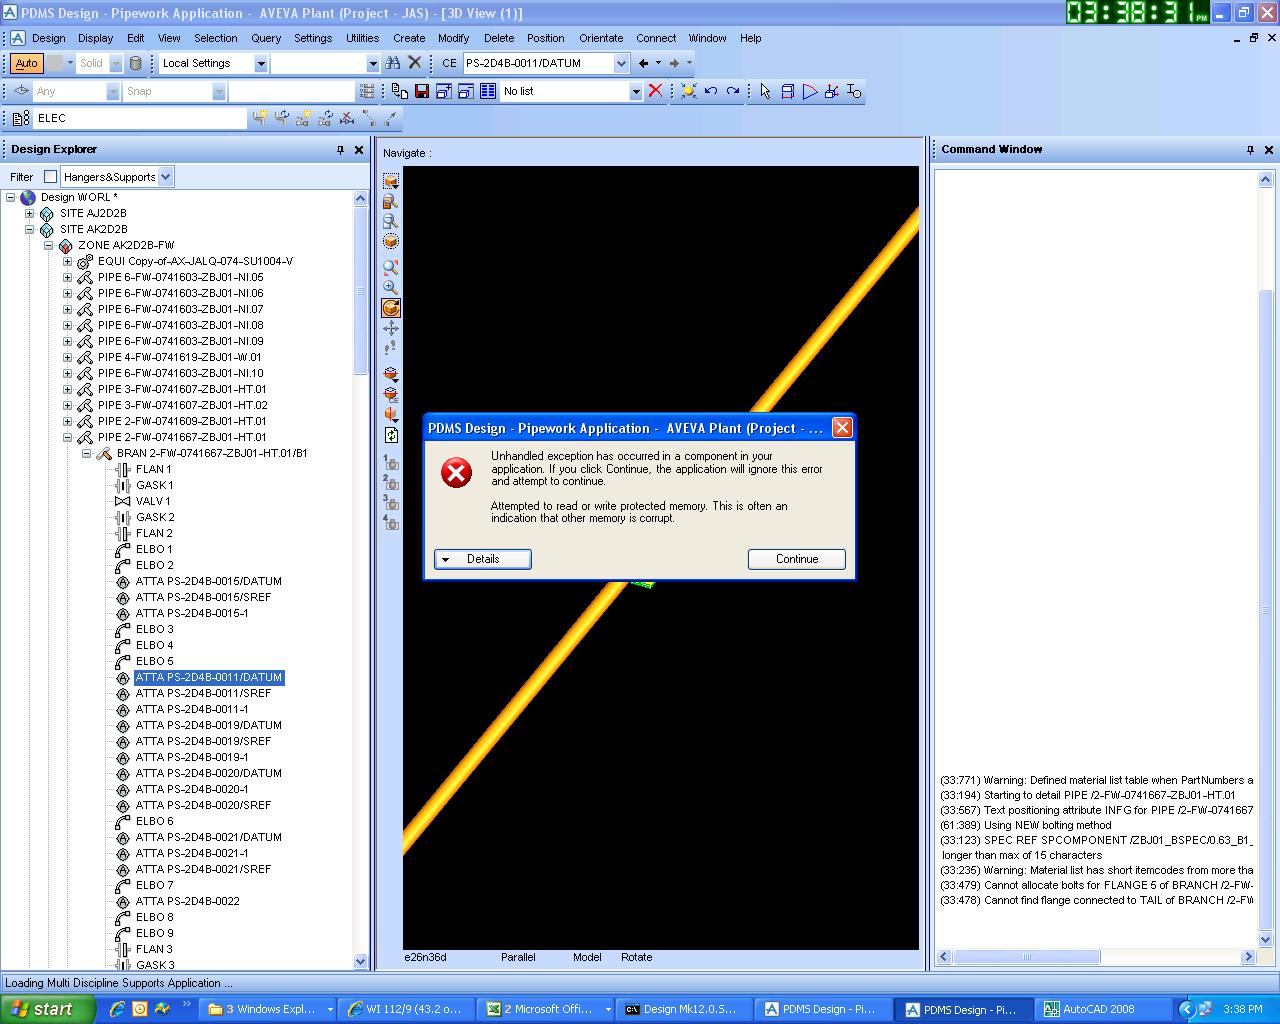
Task: Click the Windows start button
Action: point(48,1009)
